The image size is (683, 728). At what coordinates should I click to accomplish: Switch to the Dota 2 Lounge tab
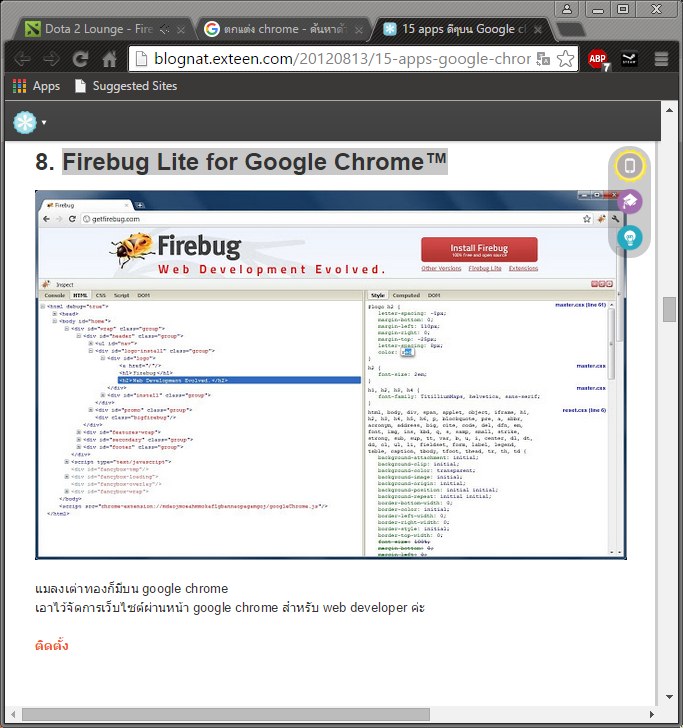coord(95,29)
